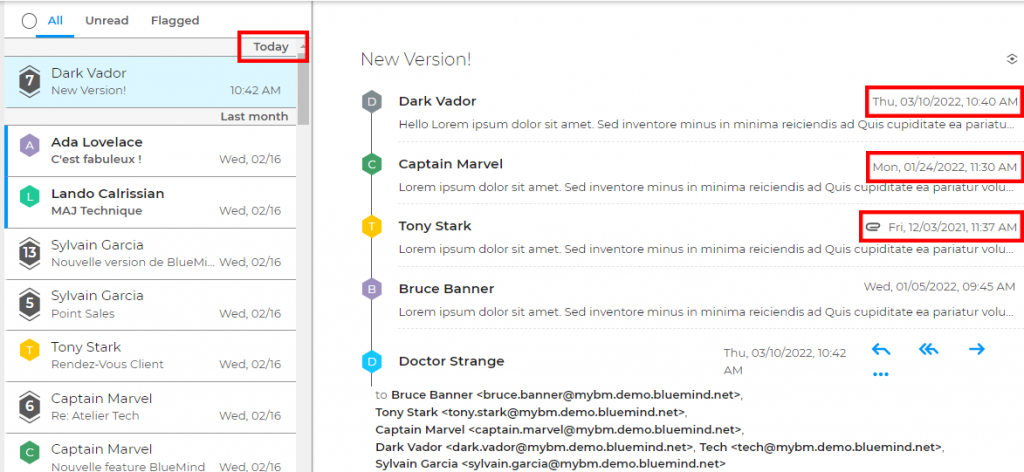Click recipient Tony Stark's email address

point(564,412)
